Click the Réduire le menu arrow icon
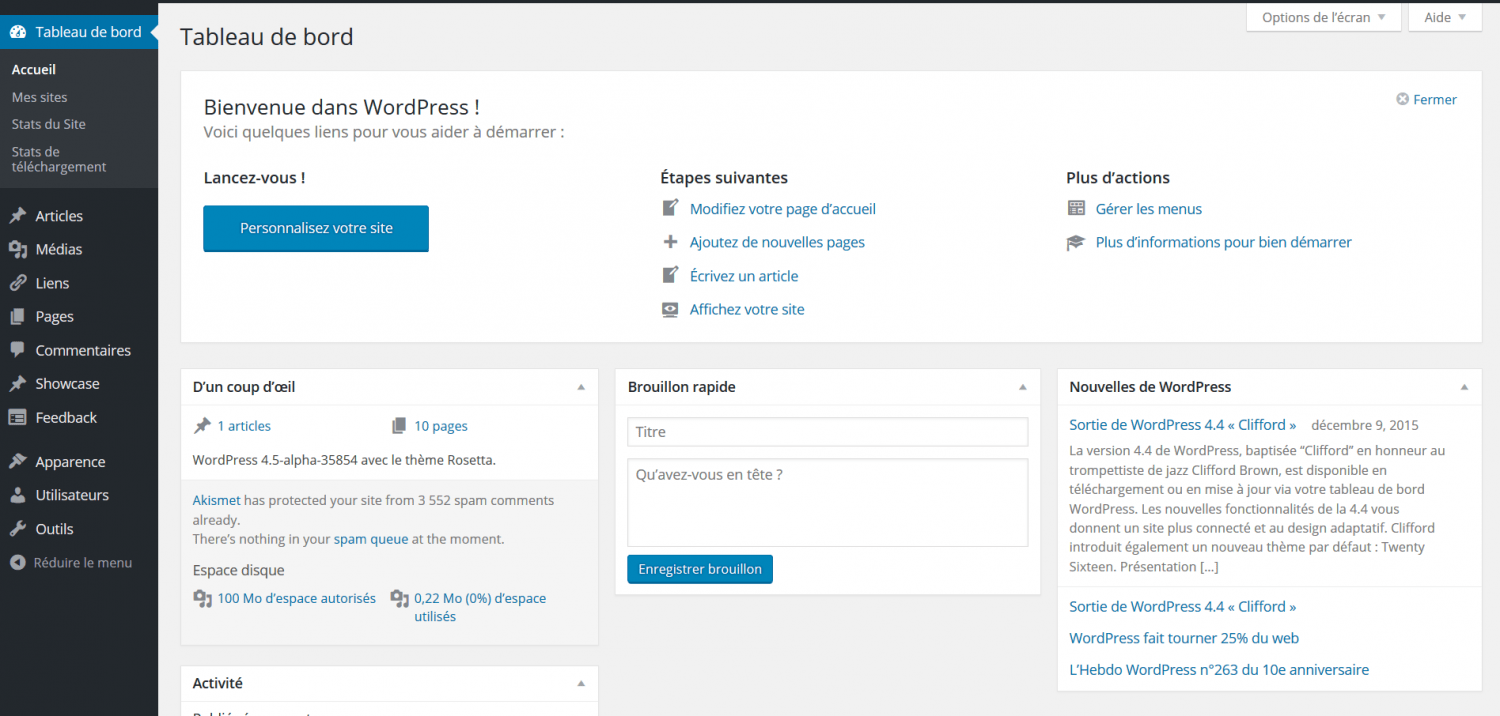Screen dimensions: 1500x716 pos(18,563)
